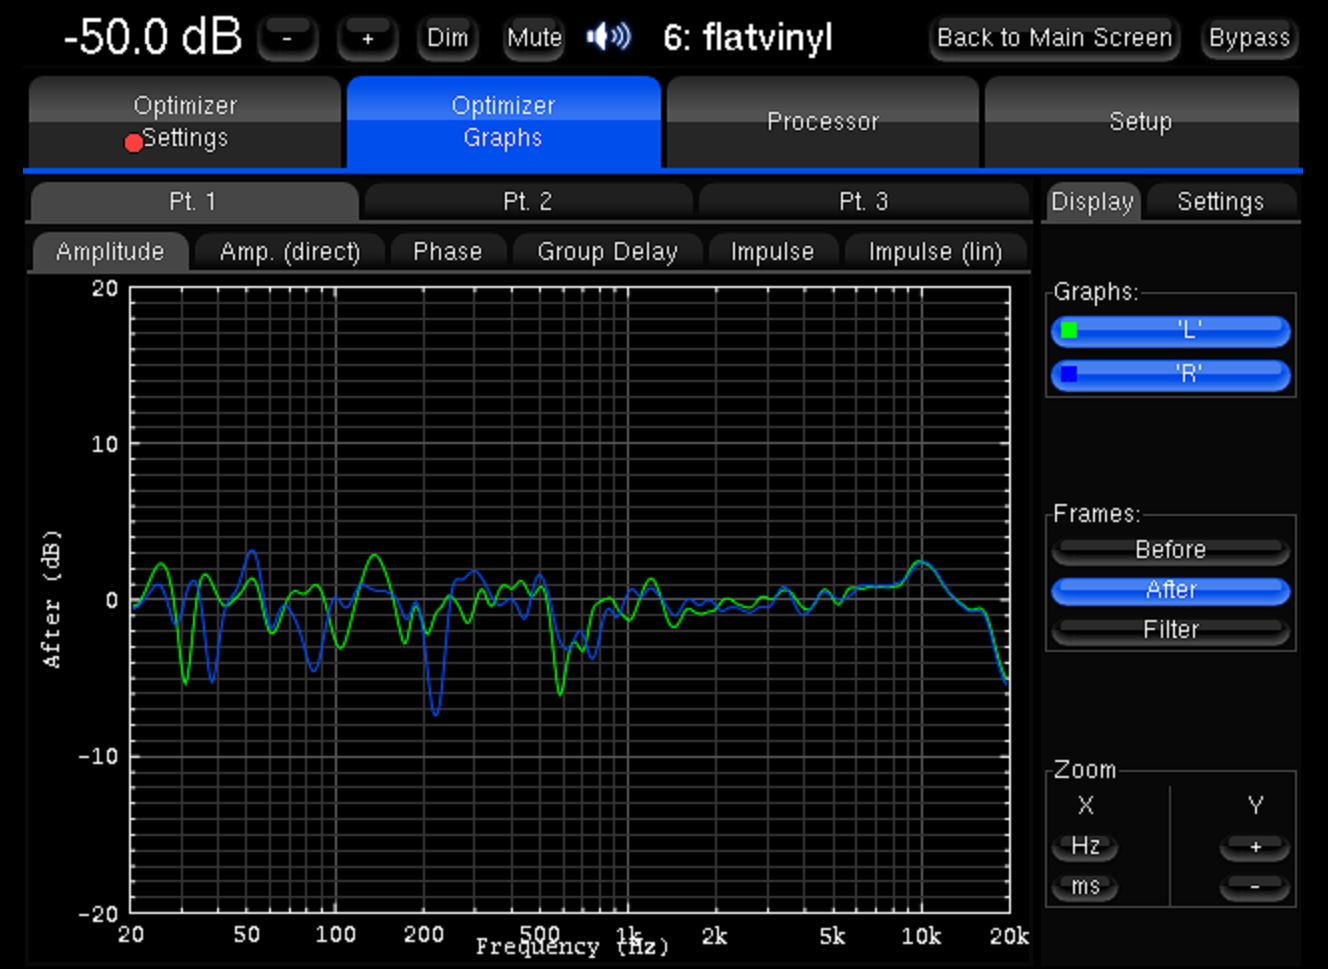Click the -50.0 dB volume readout
This screenshot has width=1328, height=969.
152,38
